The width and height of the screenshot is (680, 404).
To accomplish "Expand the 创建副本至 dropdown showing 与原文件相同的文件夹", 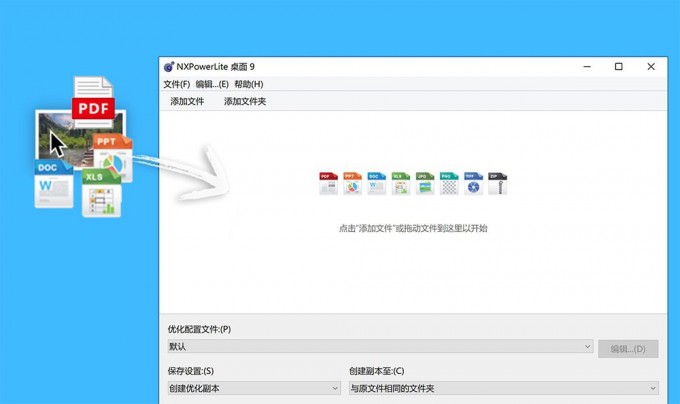I will 504,388.
